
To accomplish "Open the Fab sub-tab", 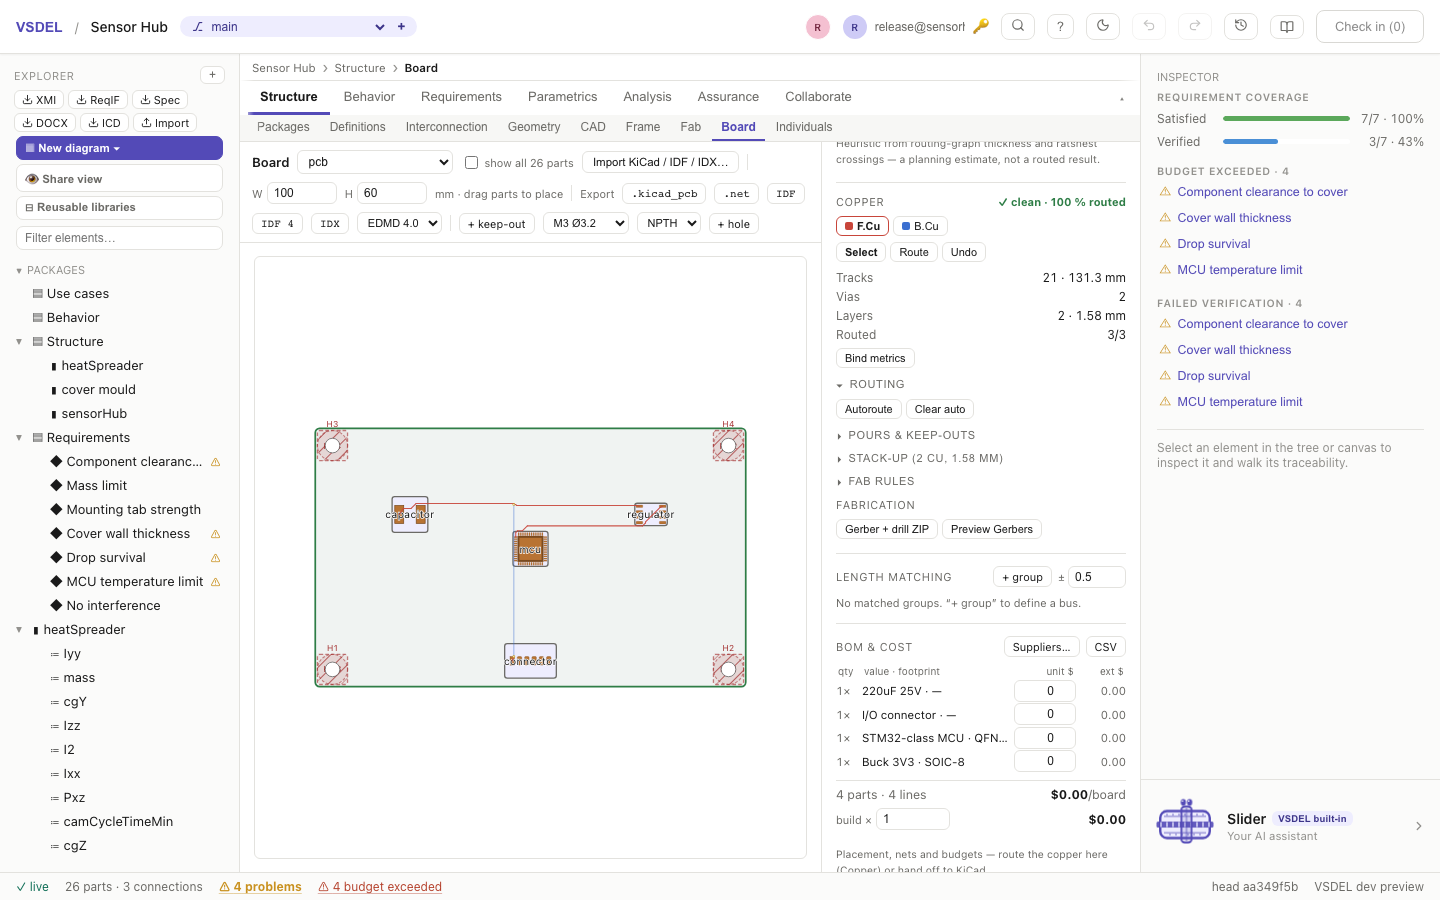I will [691, 127].
